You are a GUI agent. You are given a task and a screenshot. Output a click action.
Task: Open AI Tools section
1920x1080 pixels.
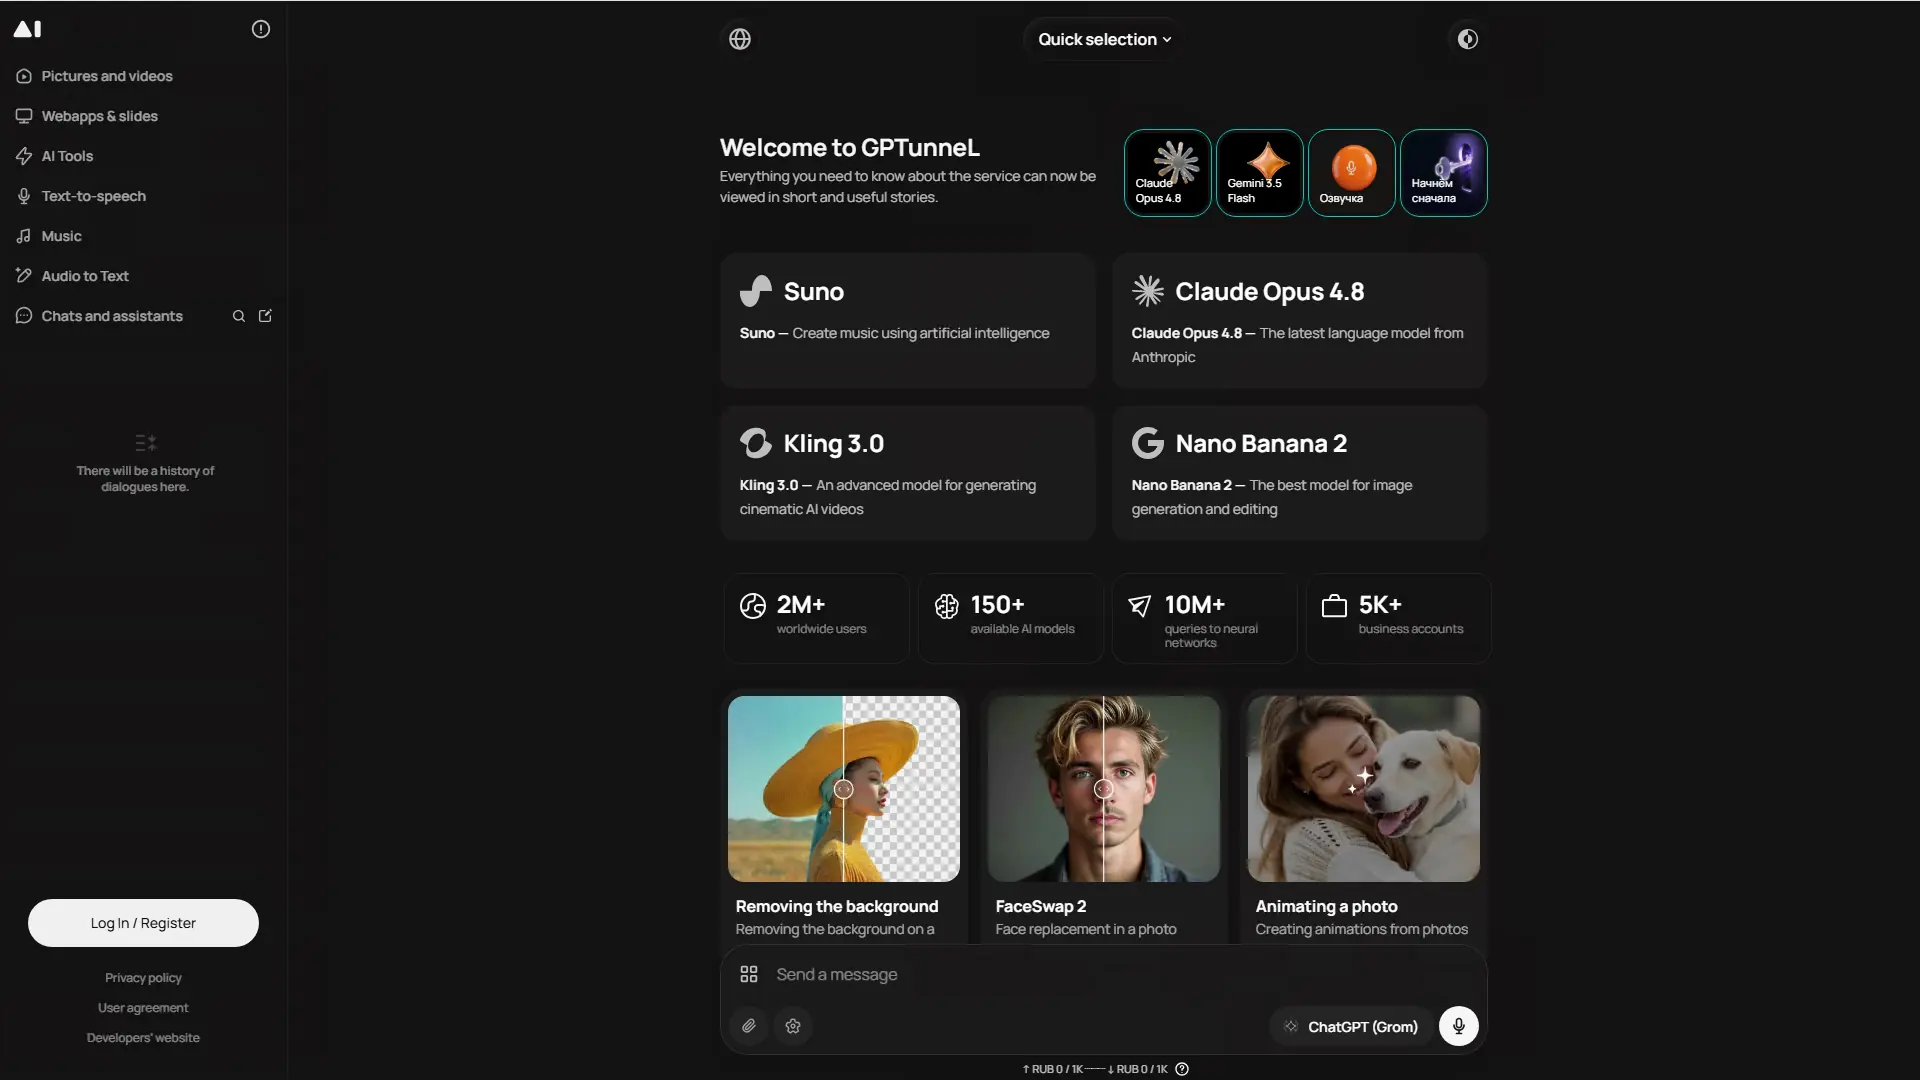(67, 156)
